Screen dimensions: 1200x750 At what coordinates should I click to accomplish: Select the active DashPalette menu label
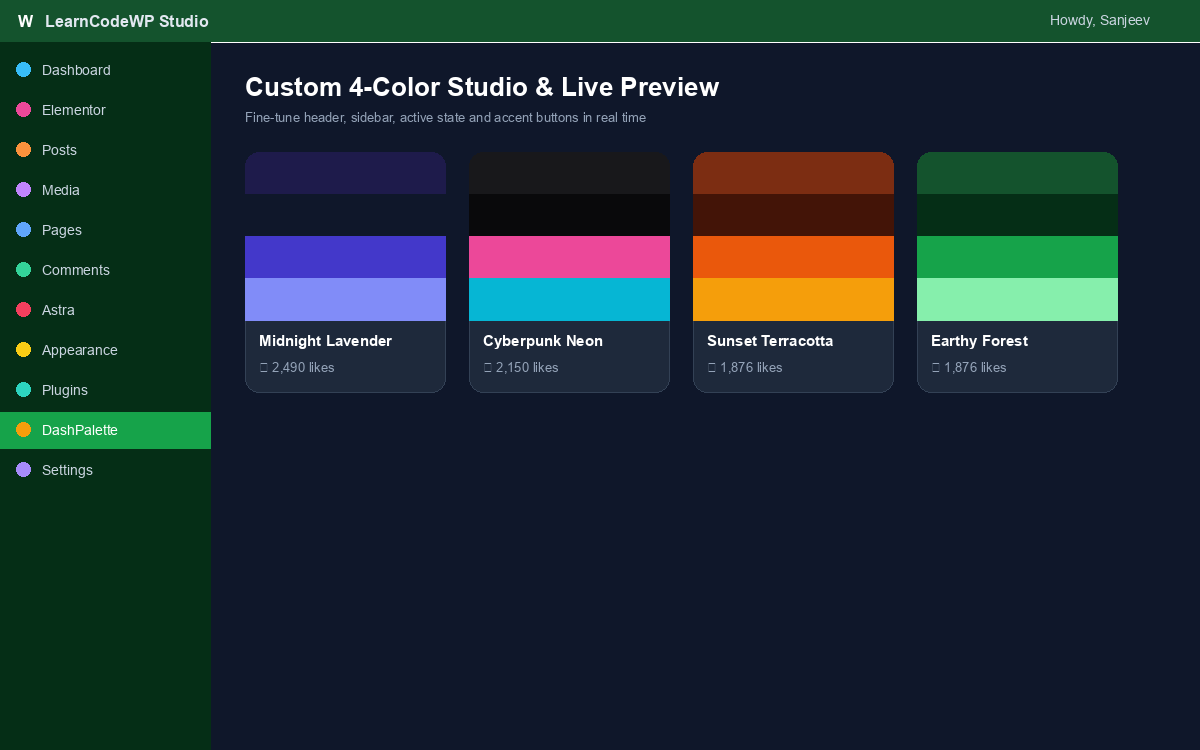point(80,430)
